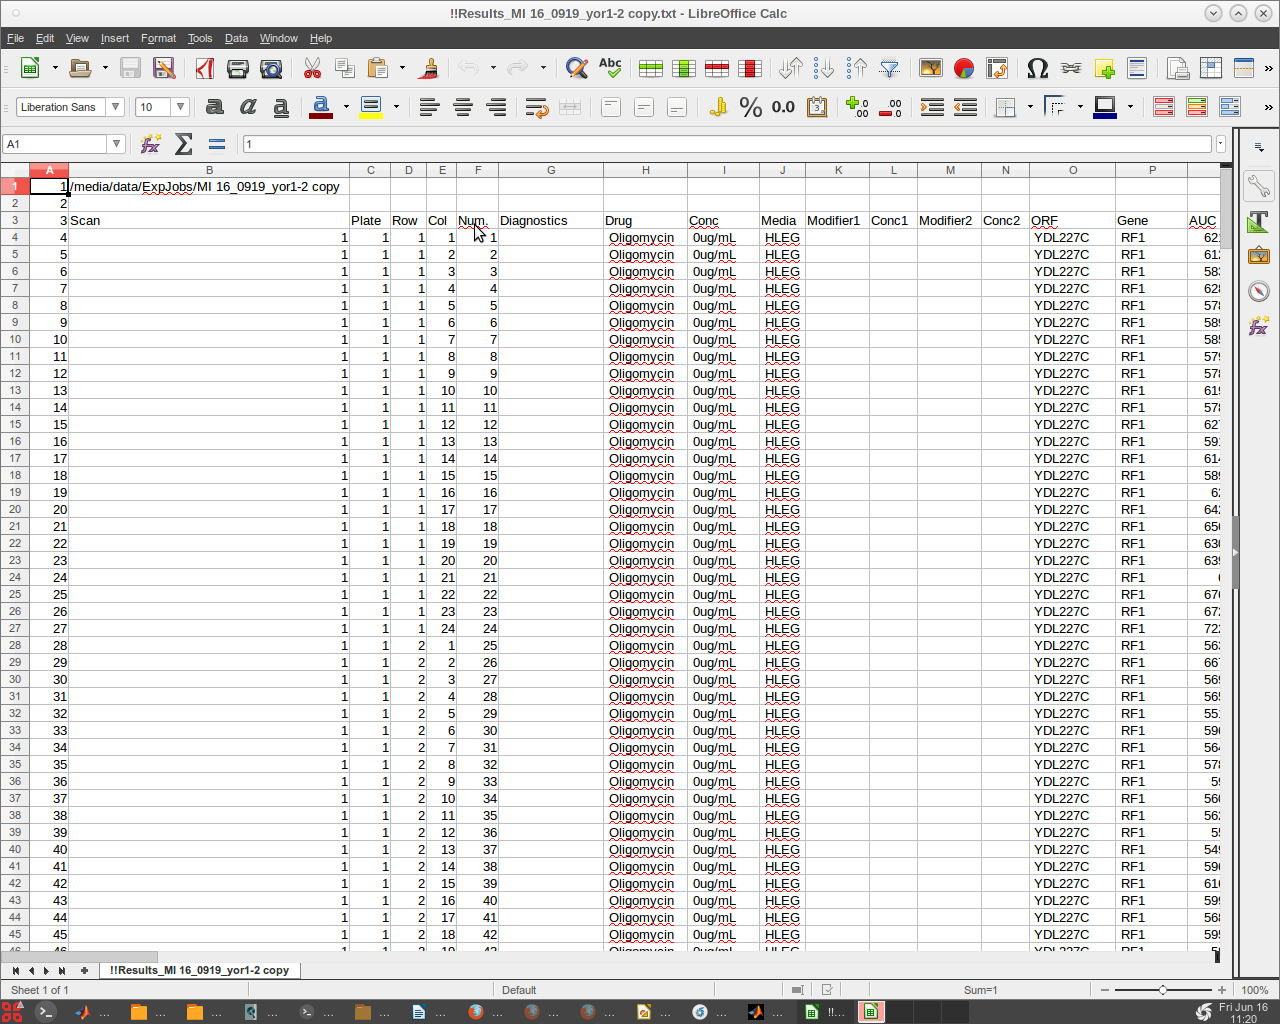Open the Function Wizard beside the Name Box

pyautogui.click(x=149, y=143)
